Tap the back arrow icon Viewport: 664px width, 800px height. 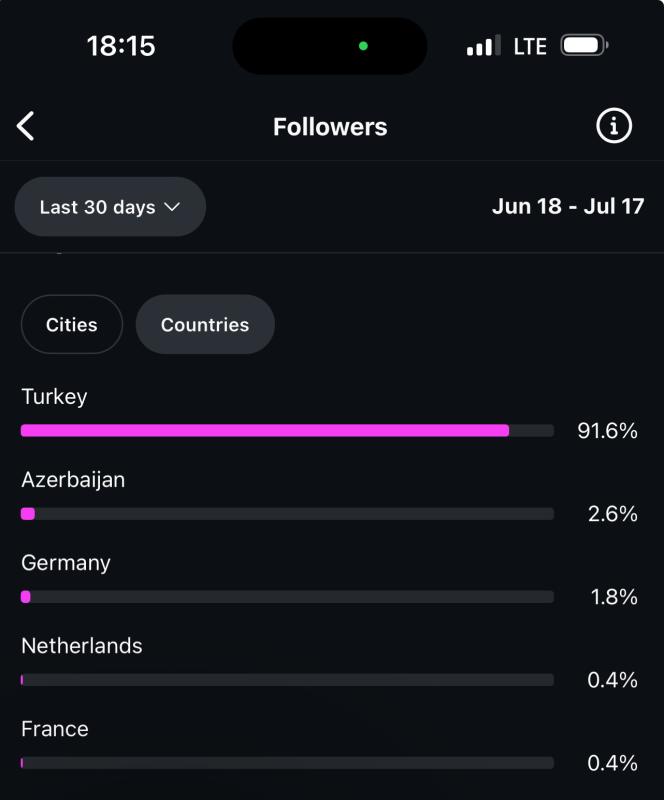(x=26, y=126)
